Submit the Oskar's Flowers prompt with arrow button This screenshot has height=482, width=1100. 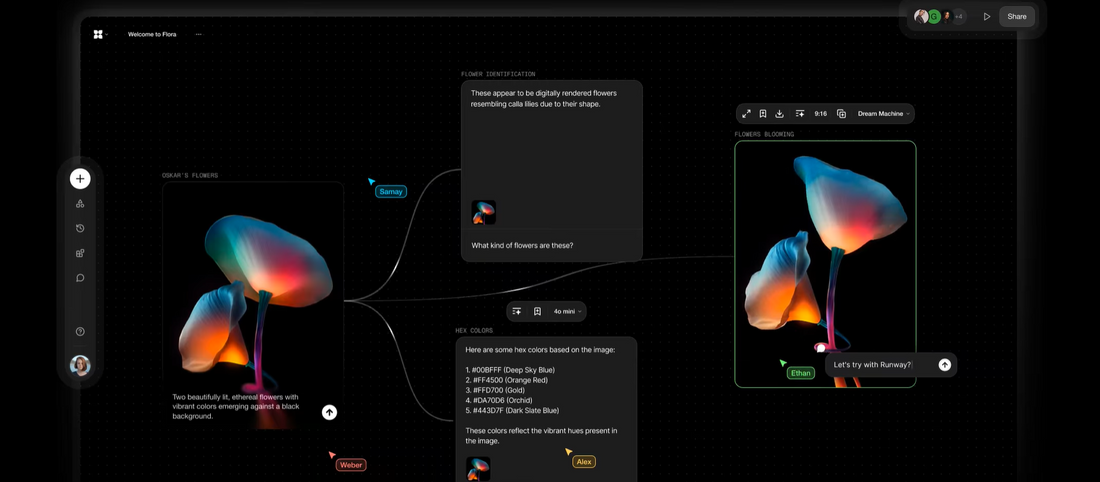click(x=329, y=412)
